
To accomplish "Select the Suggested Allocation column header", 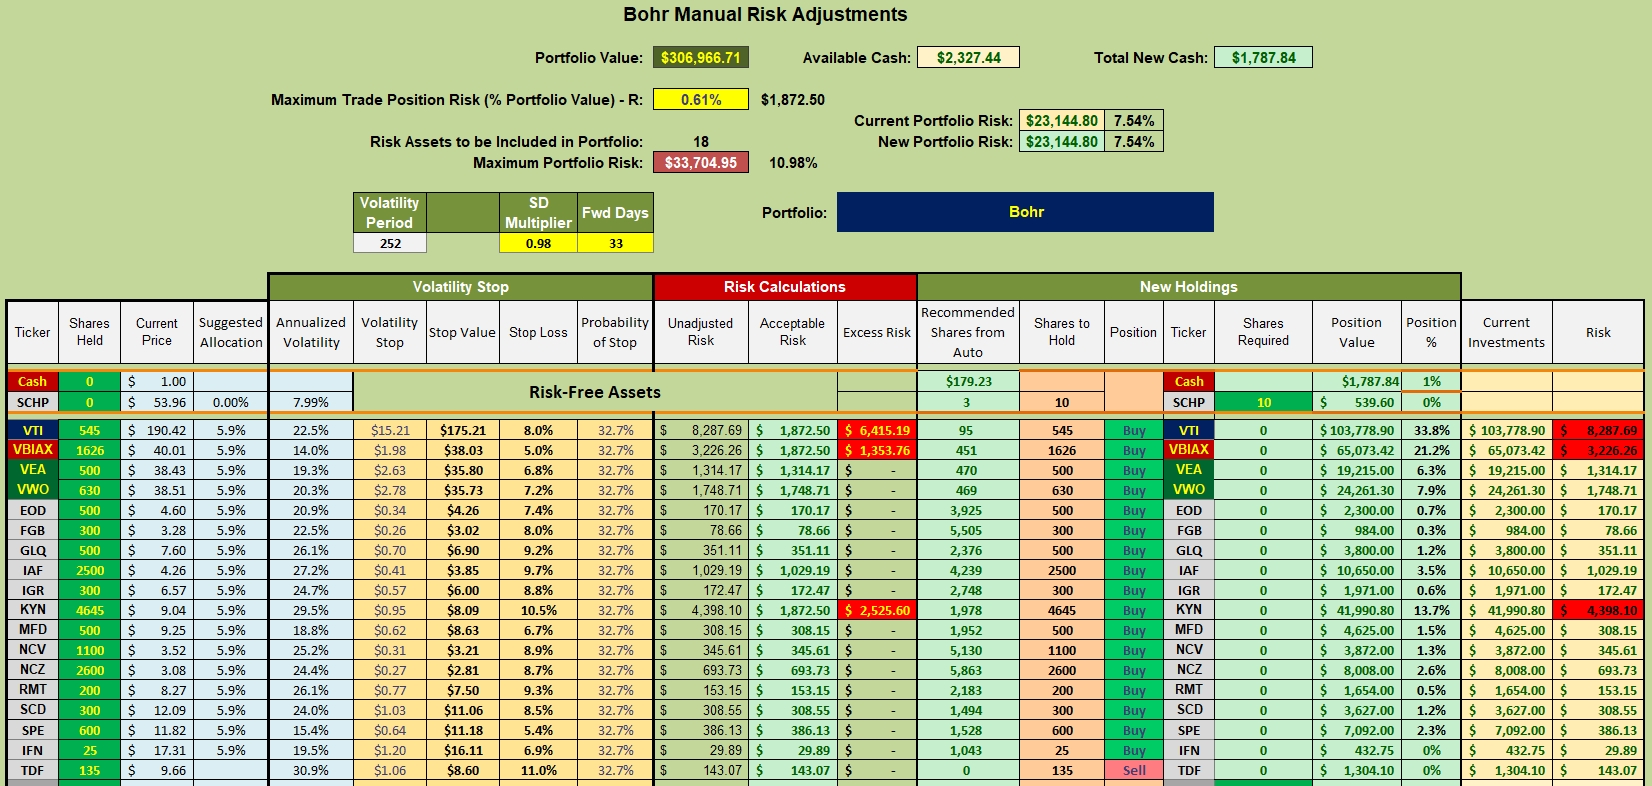I will click(x=231, y=332).
